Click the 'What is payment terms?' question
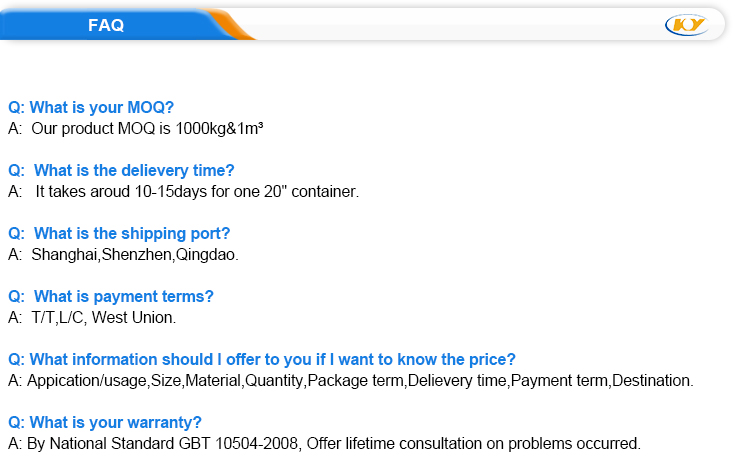Viewport: 735px width, 470px height. (x=111, y=297)
